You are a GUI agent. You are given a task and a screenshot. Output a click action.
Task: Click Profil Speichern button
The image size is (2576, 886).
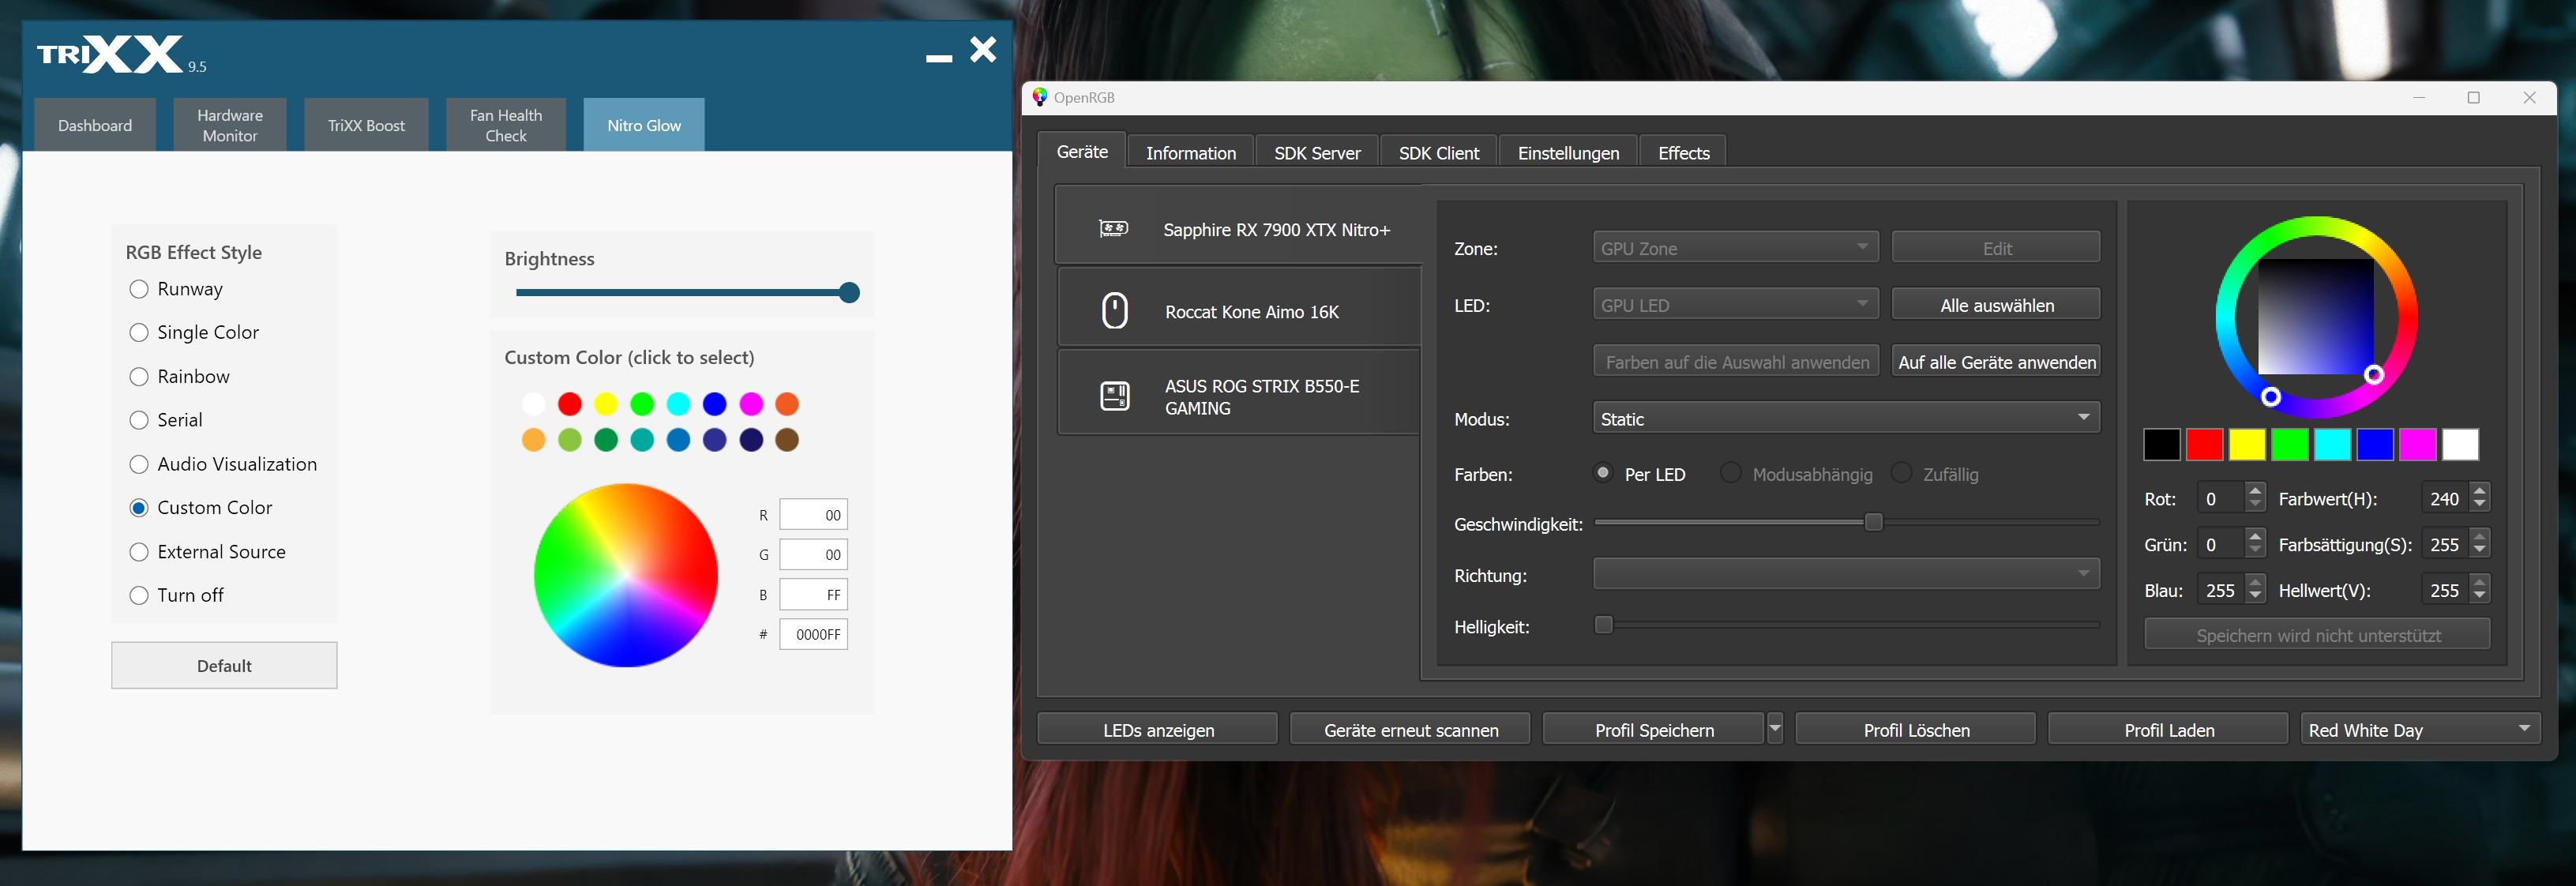pos(1654,729)
